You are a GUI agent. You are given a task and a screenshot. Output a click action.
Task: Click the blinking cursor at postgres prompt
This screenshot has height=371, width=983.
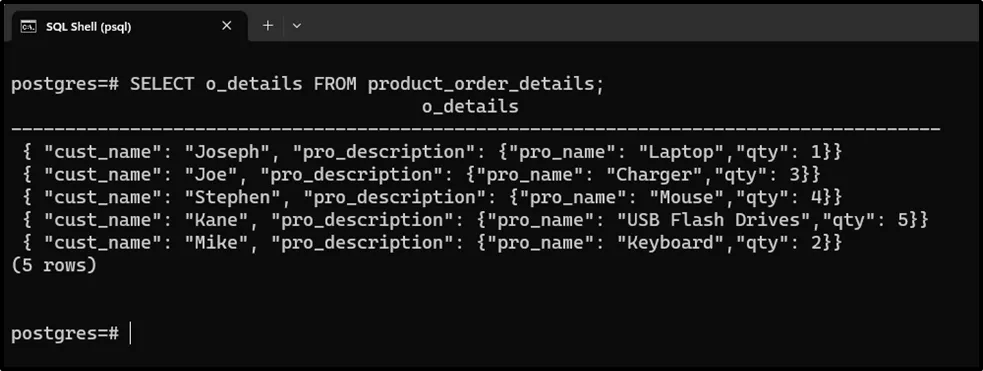(x=130, y=333)
